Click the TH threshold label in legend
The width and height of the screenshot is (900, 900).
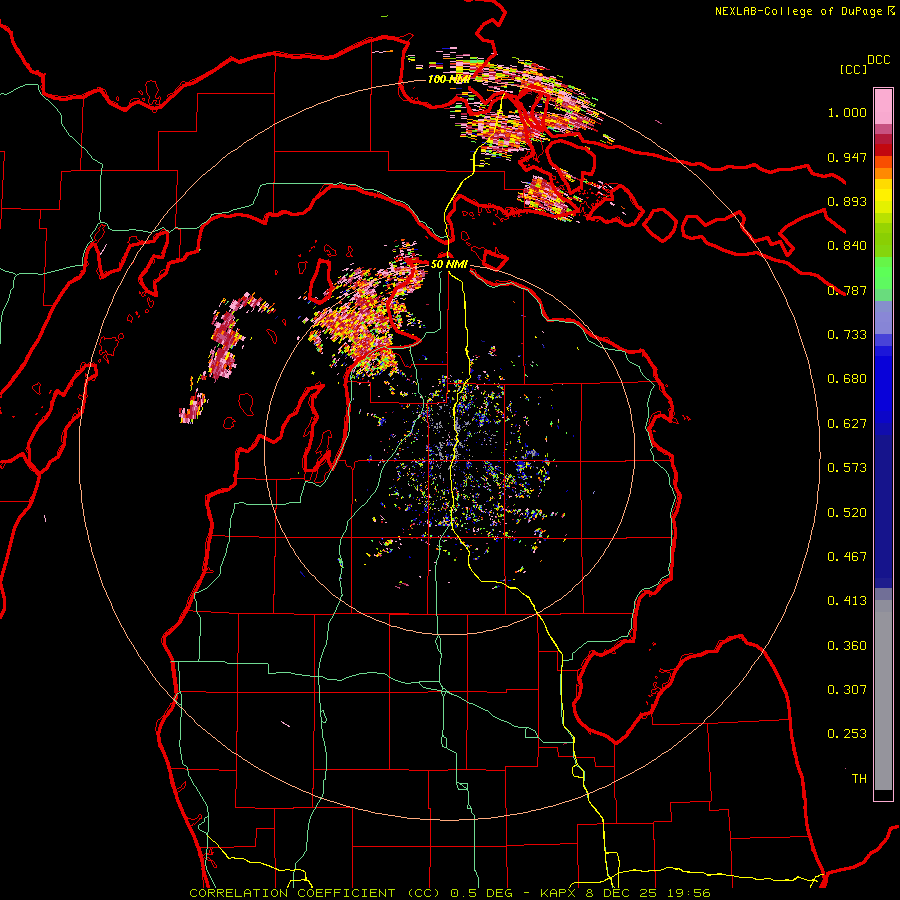point(859,779)
